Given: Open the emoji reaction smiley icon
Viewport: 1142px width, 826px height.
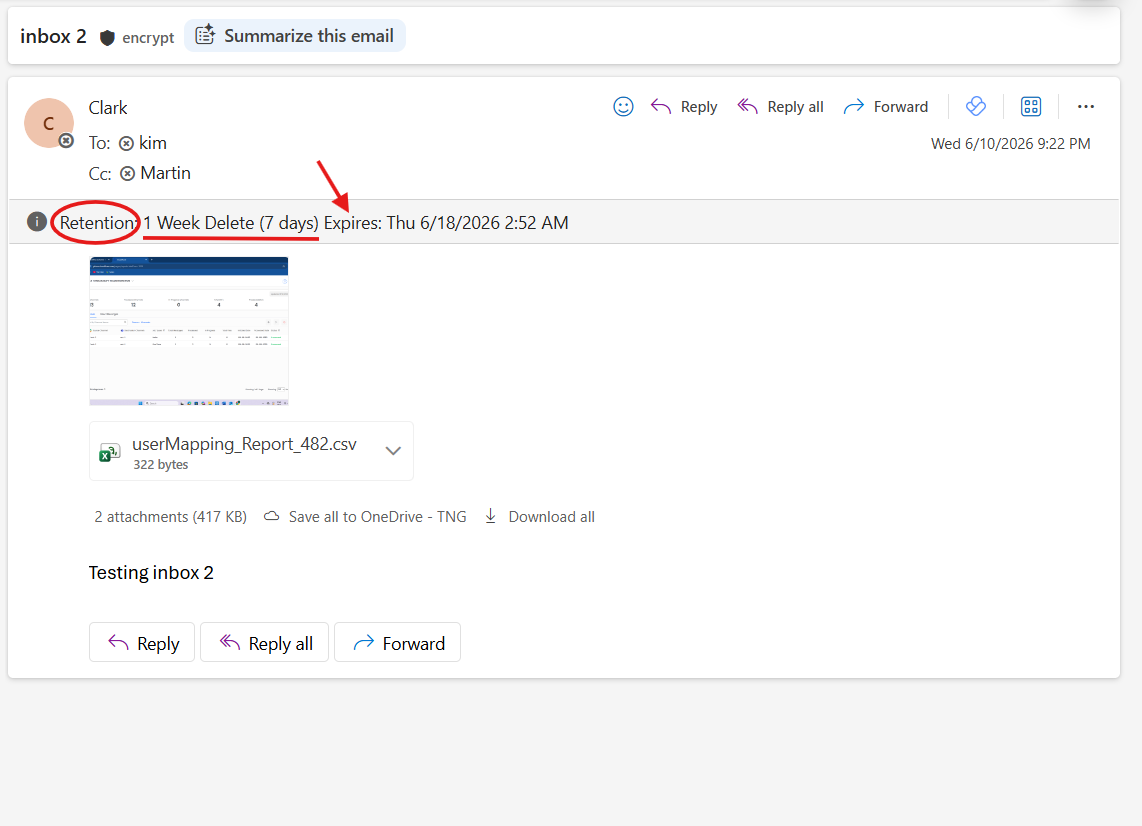Looking at the screenshot, I should tap(623, 107).
